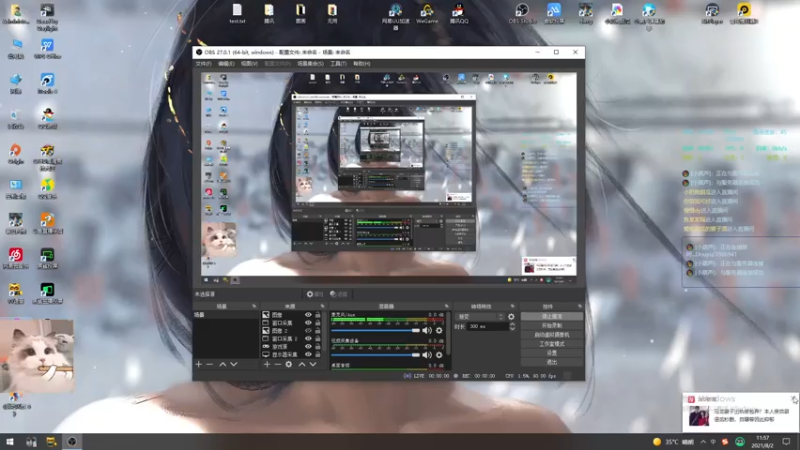Open transition settings gear beside 渐变
The height and width of the screenshot is (450, 800).
tap(511, 317)
